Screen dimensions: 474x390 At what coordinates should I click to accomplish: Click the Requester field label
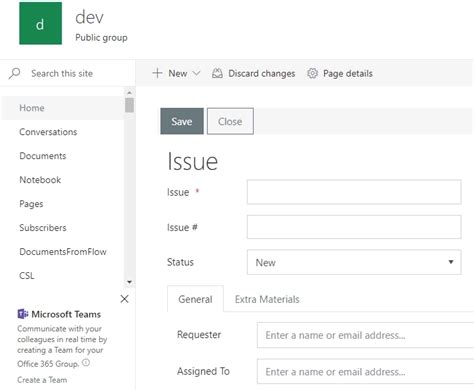199,335
